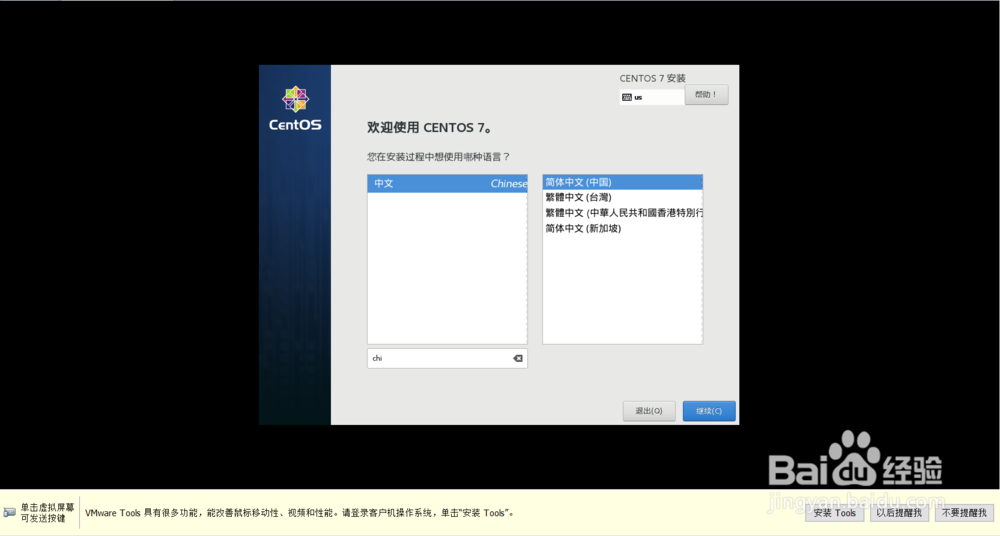Choose 简体中文 (新加坡) locale
The image size is (1000, 536).
(x=622, y=228)
